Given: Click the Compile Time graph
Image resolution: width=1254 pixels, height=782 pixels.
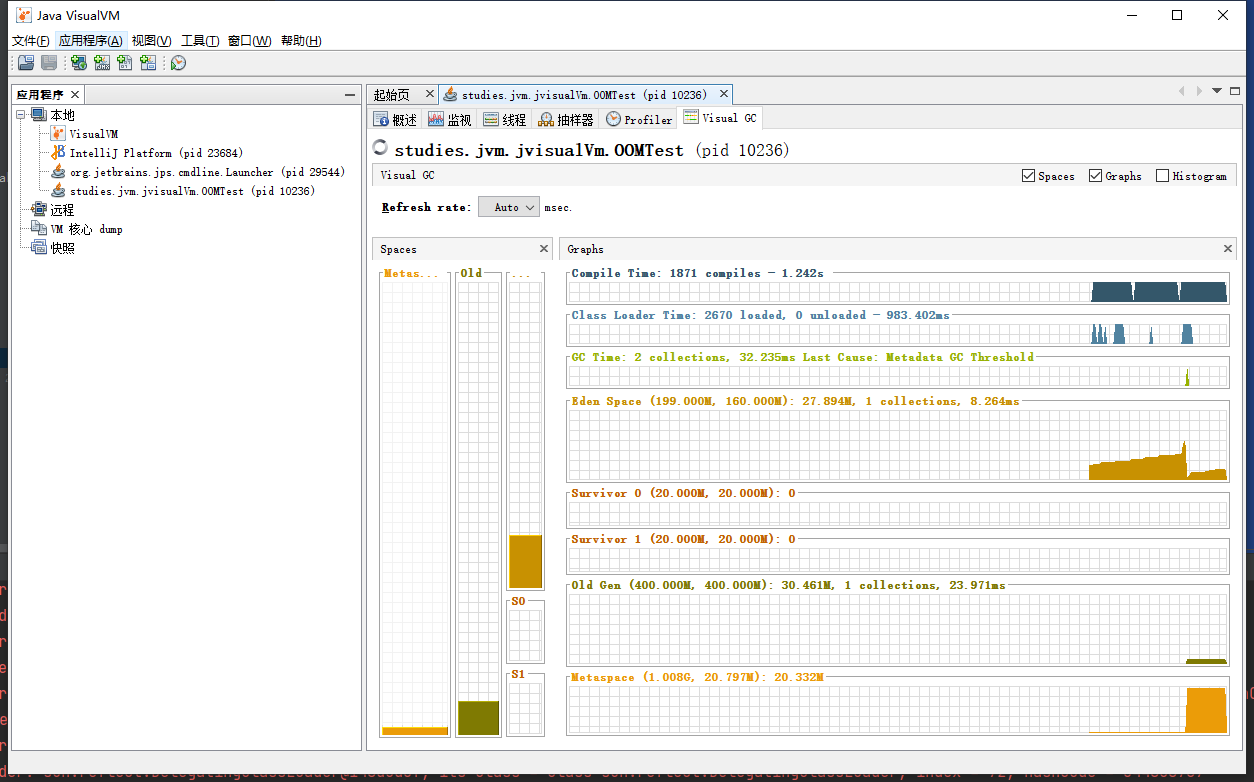Looking at the screenshot, I should click(x=897, y=292).
